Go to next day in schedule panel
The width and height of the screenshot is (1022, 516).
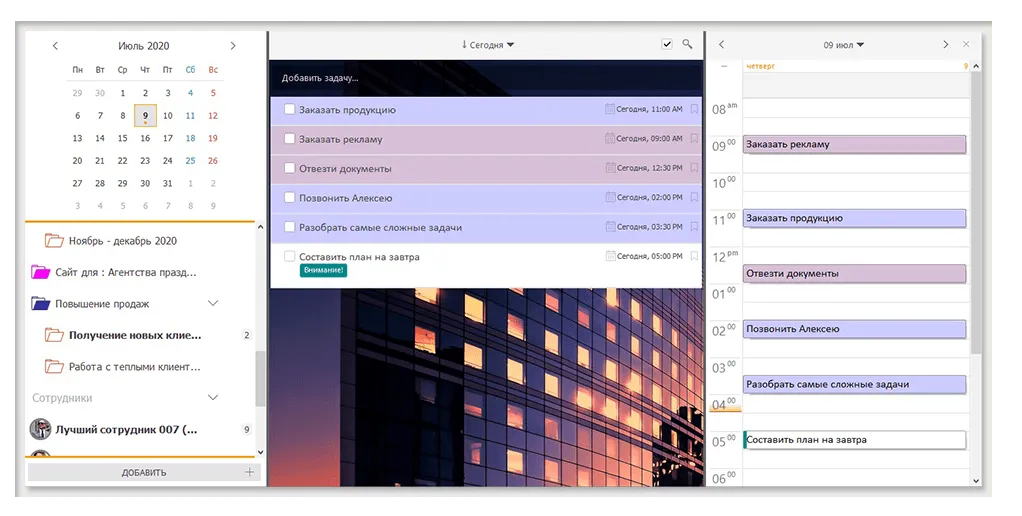(945, 45)
